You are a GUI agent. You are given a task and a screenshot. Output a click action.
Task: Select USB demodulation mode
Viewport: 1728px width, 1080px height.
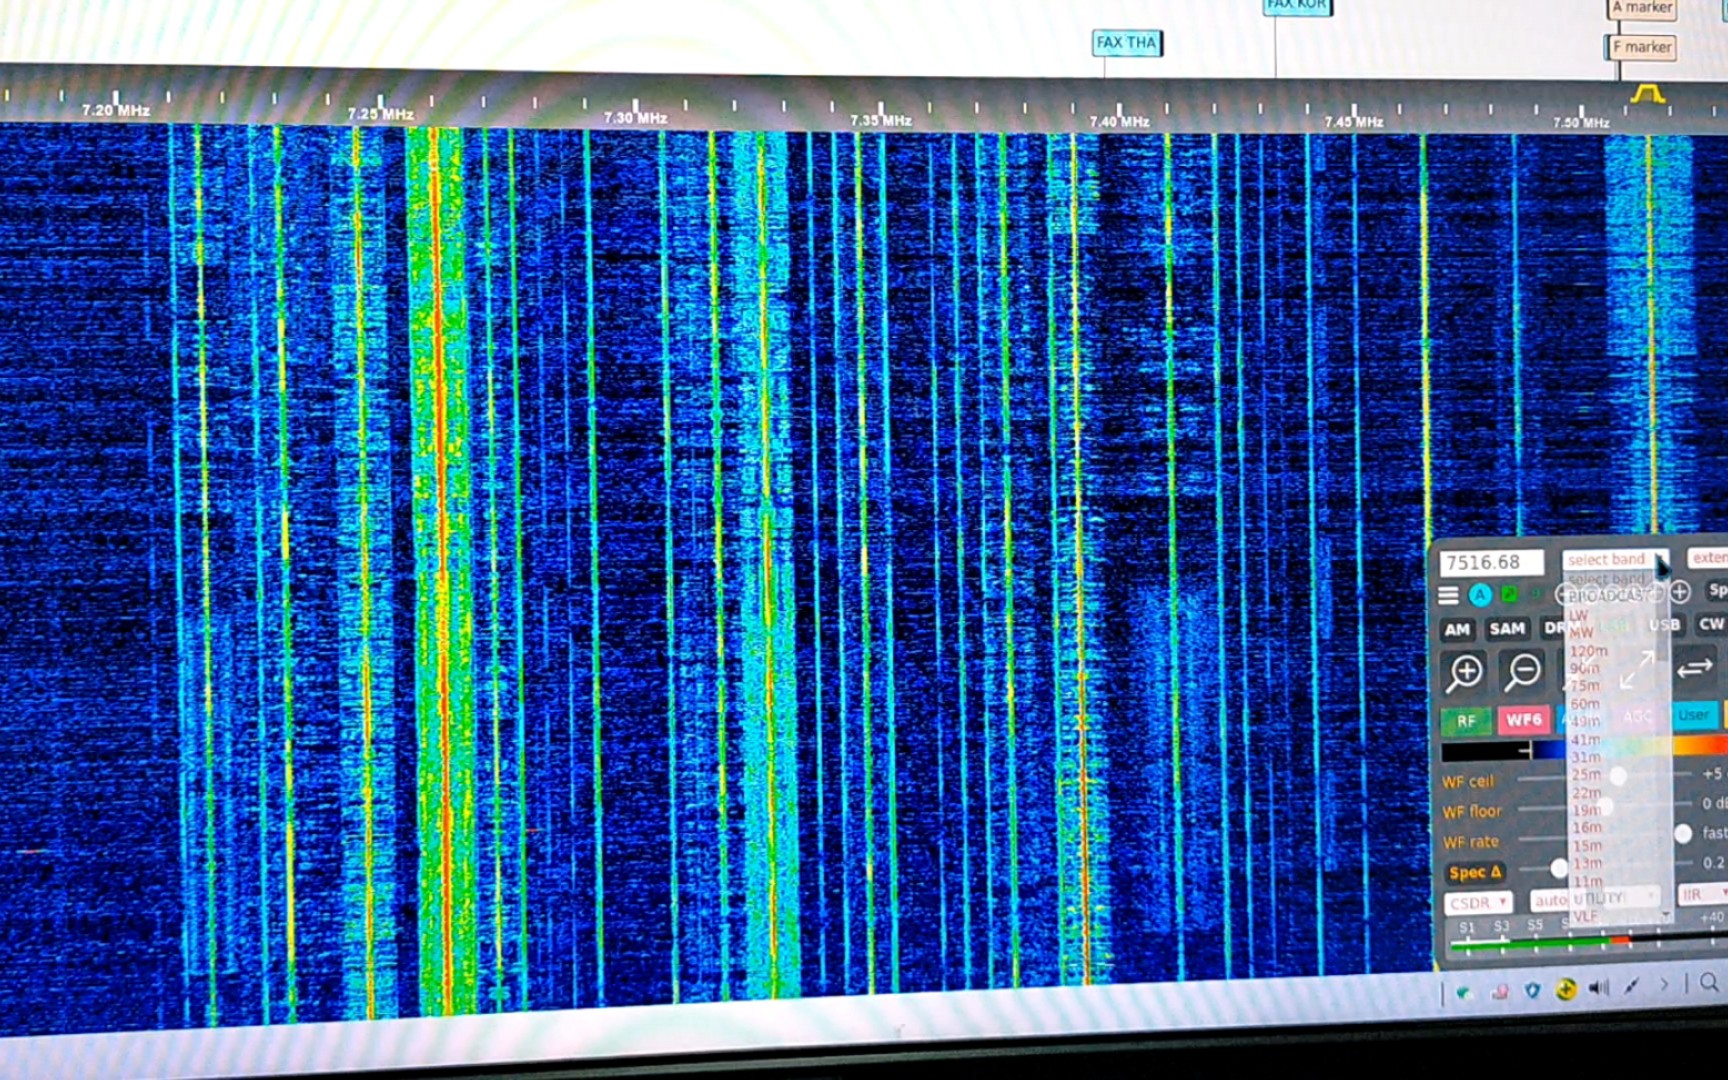point(1665,625)
